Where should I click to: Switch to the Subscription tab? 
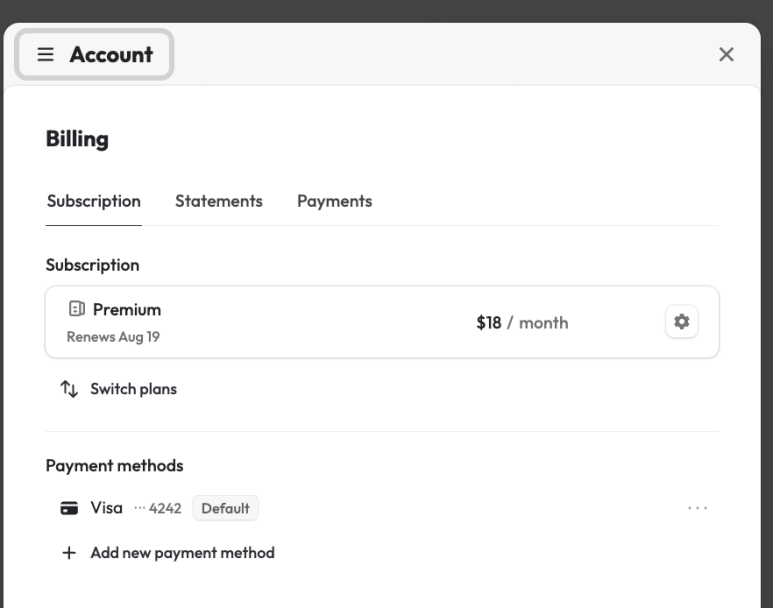[94, 201]
